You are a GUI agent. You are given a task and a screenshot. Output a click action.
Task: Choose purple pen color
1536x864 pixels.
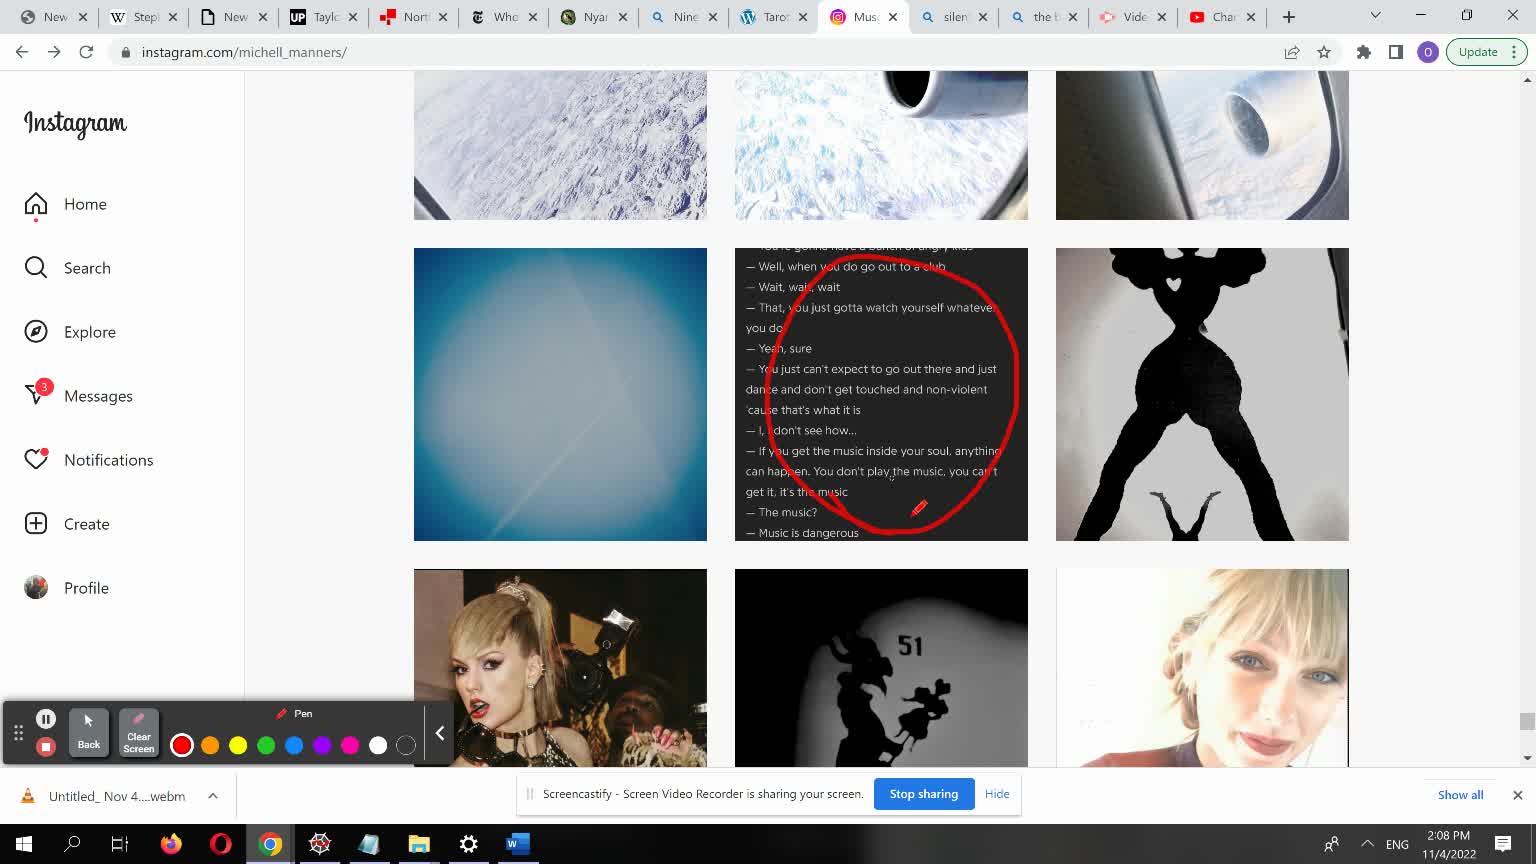point(322,745)
